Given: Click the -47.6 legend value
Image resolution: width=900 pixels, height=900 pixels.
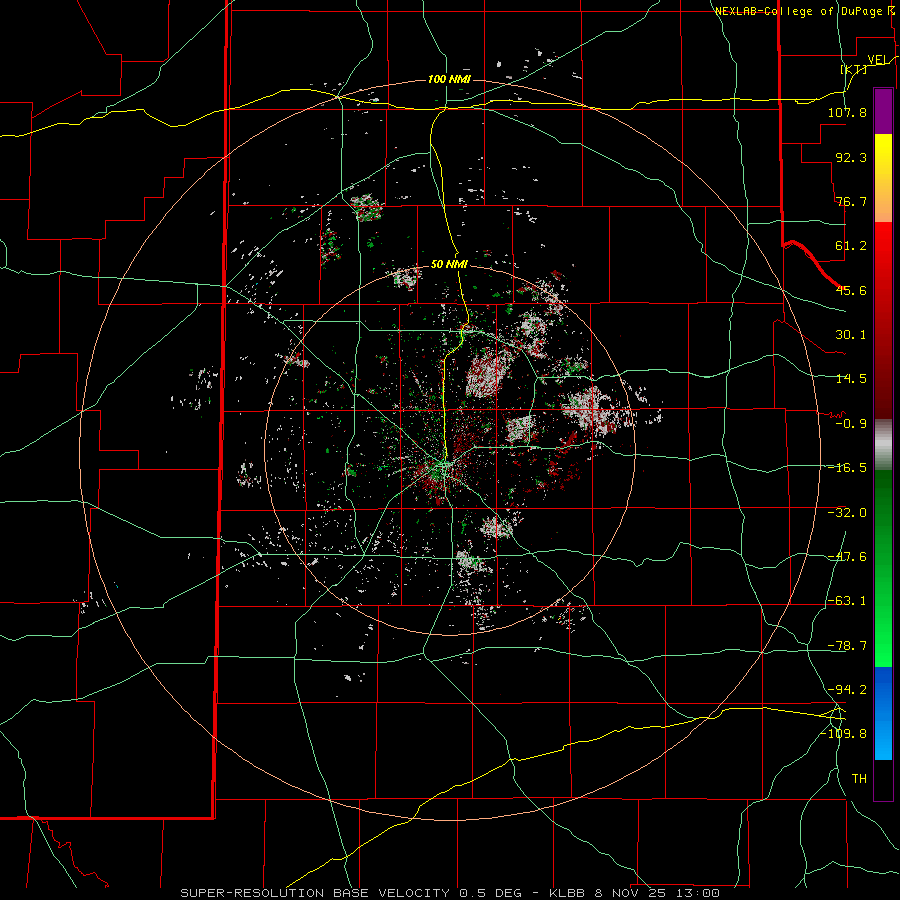Looking at the screenshot, I should click(x=847, y=557).
